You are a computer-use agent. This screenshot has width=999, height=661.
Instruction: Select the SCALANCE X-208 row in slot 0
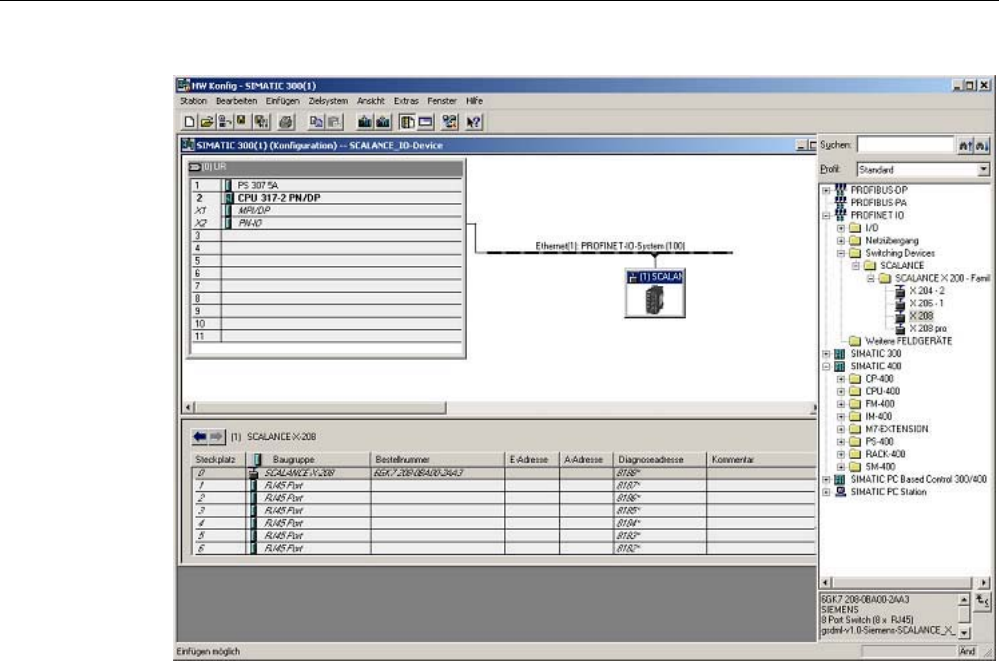pos(503,473)
